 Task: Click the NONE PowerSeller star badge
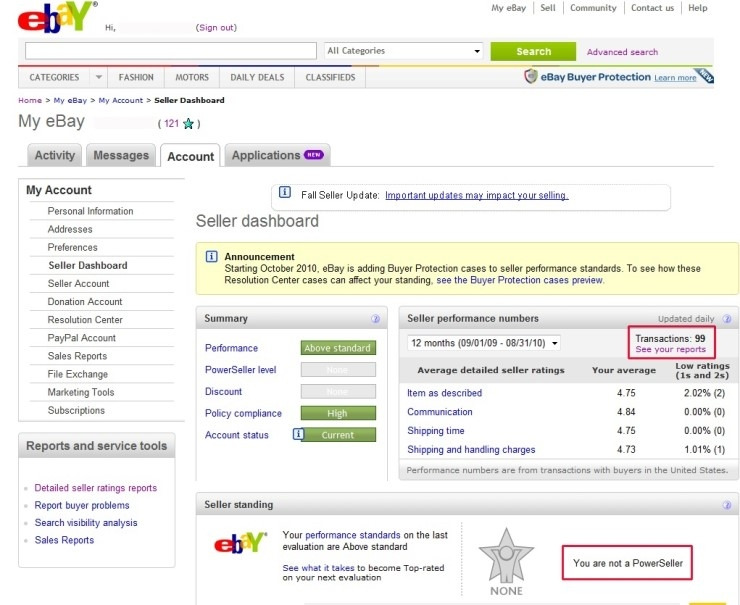click(506, 562)
